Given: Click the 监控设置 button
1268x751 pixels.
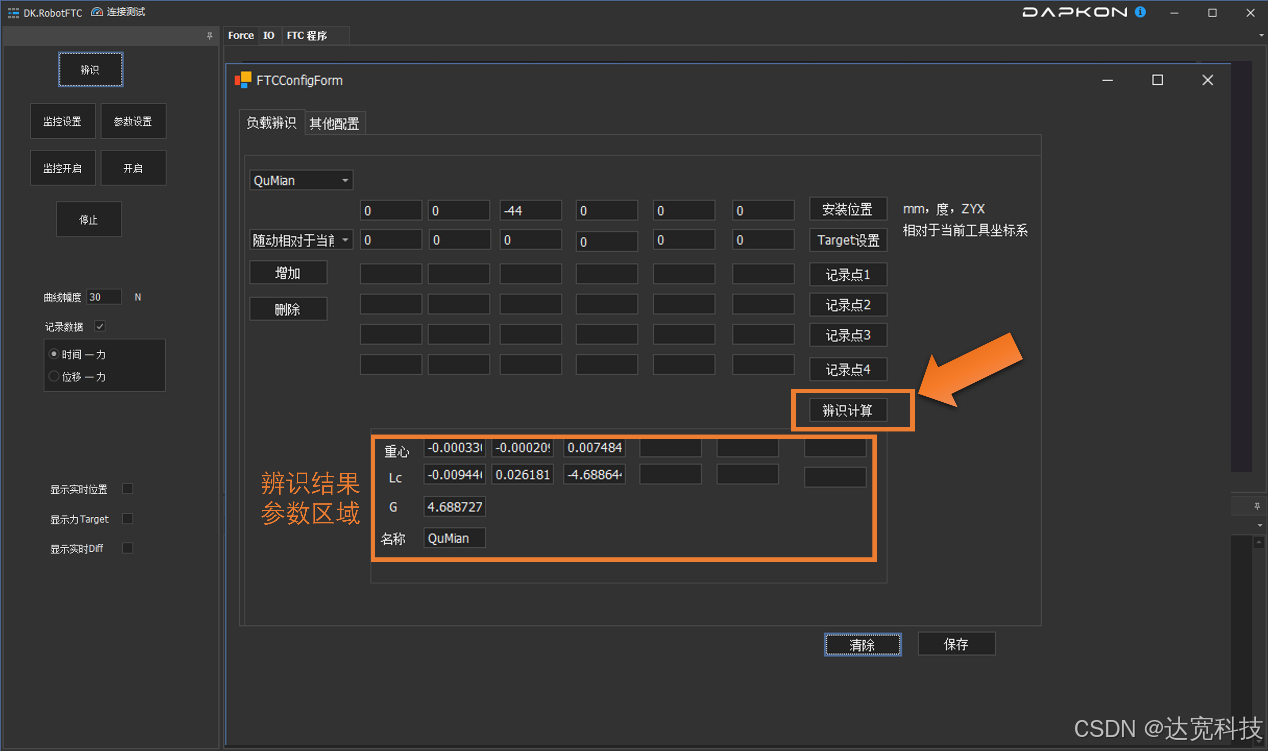Looking at the screenshot, I should point(62,121).
